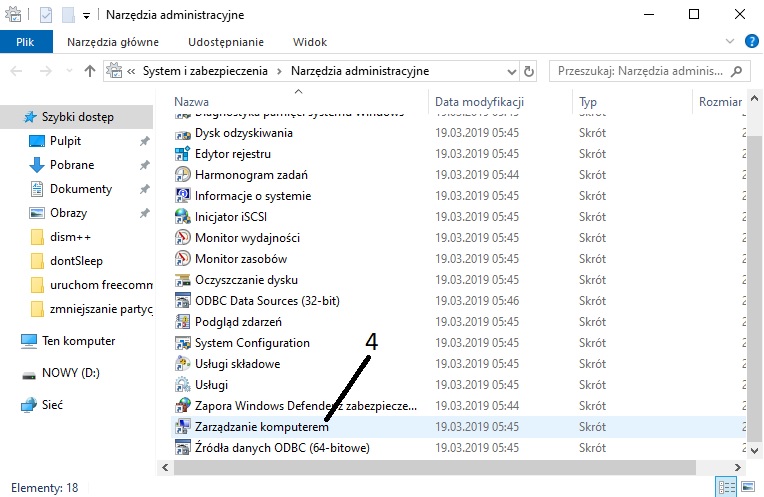
Task: Click Properties quick access toolbar icon
Action: point(46,15)
